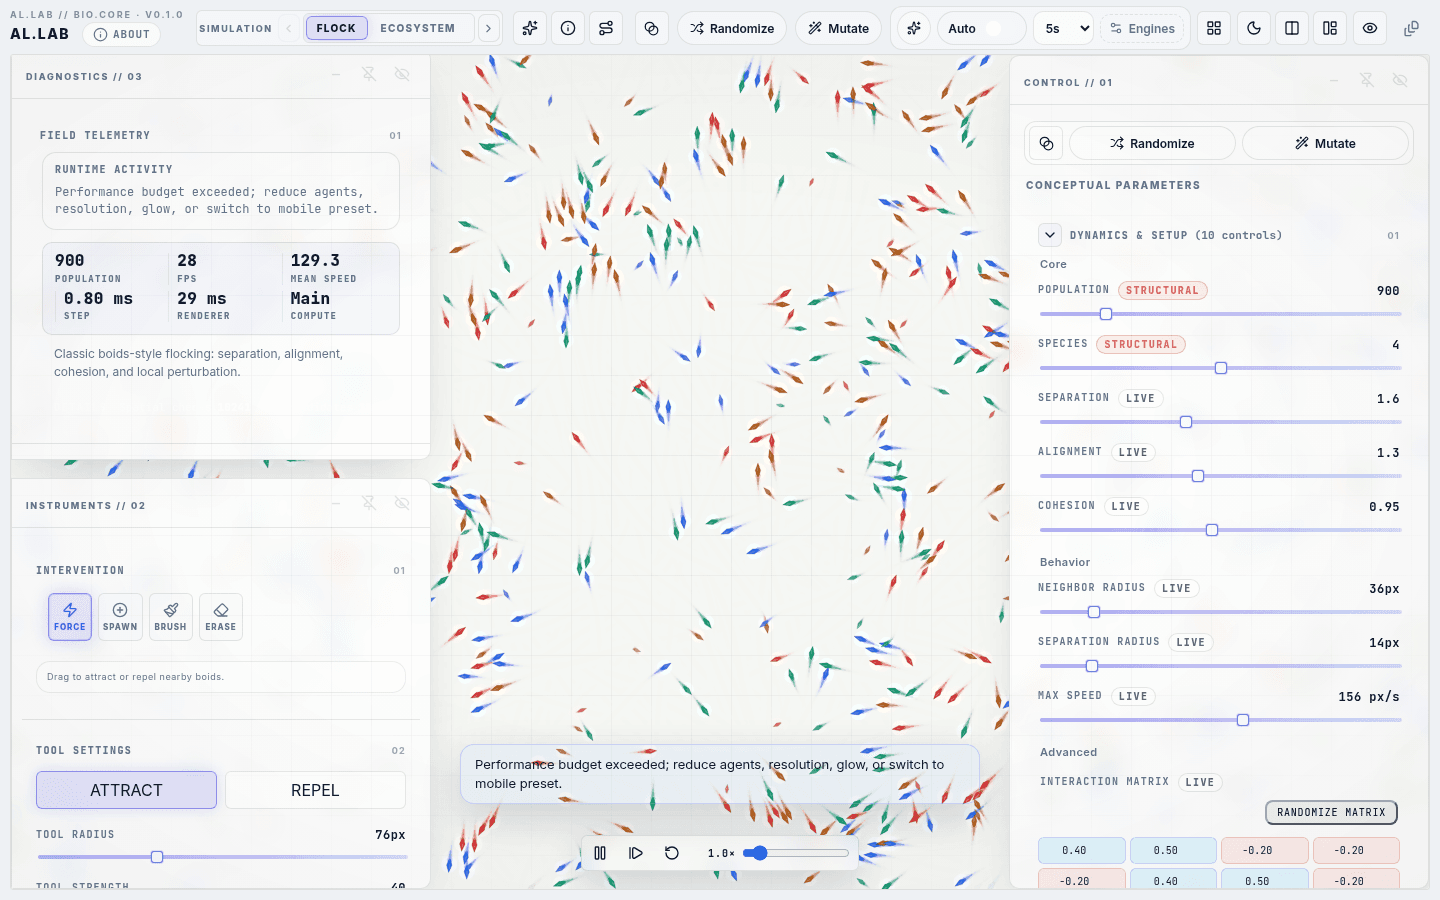This screenshot has height=900, width=1440.
Task: Minimize the Instruments panel with dash icon
Action: (x=336, y=503)
